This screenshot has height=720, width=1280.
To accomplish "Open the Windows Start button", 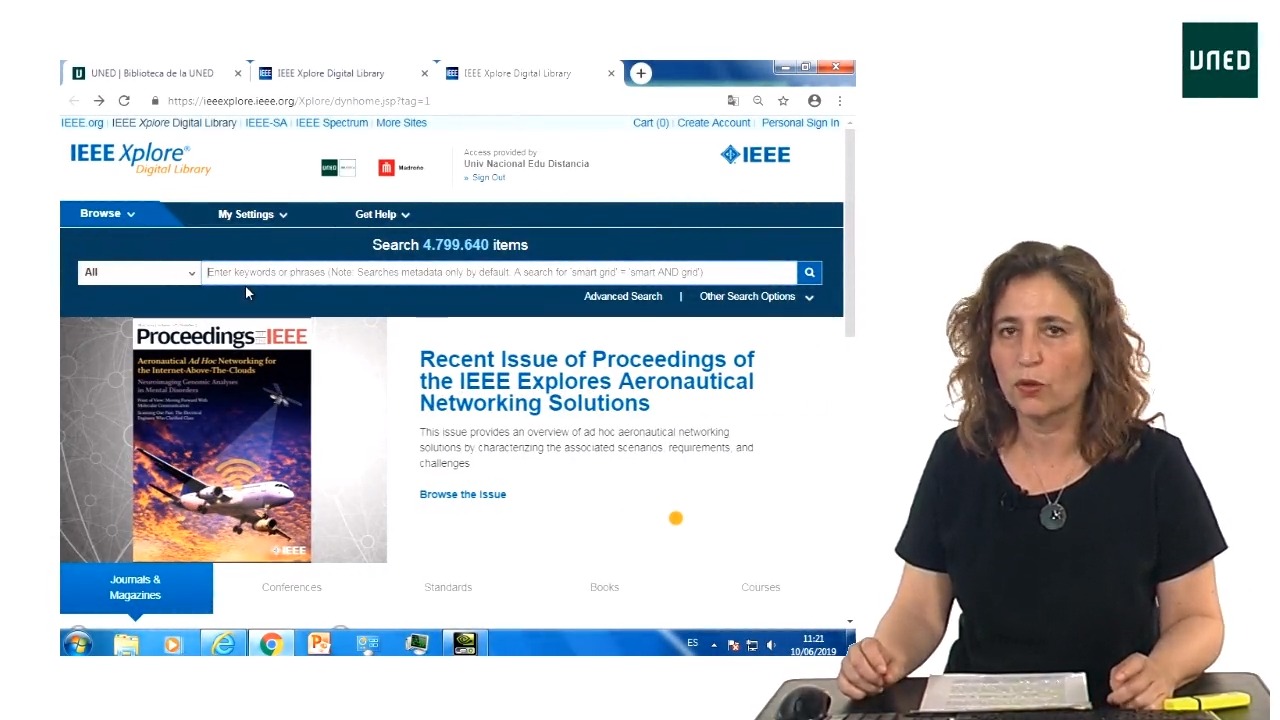I will (78, 644).
